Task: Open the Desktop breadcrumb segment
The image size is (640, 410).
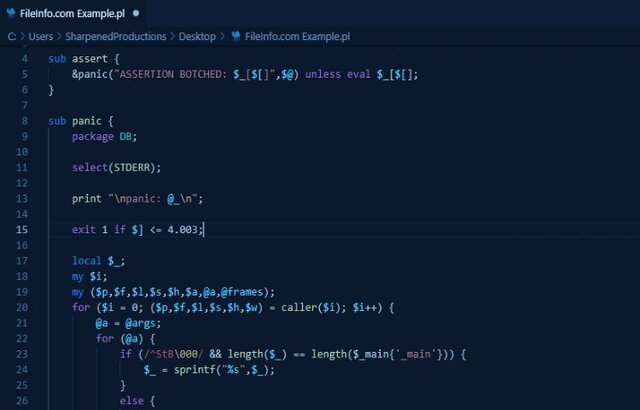Action: [x=197, y=37]
